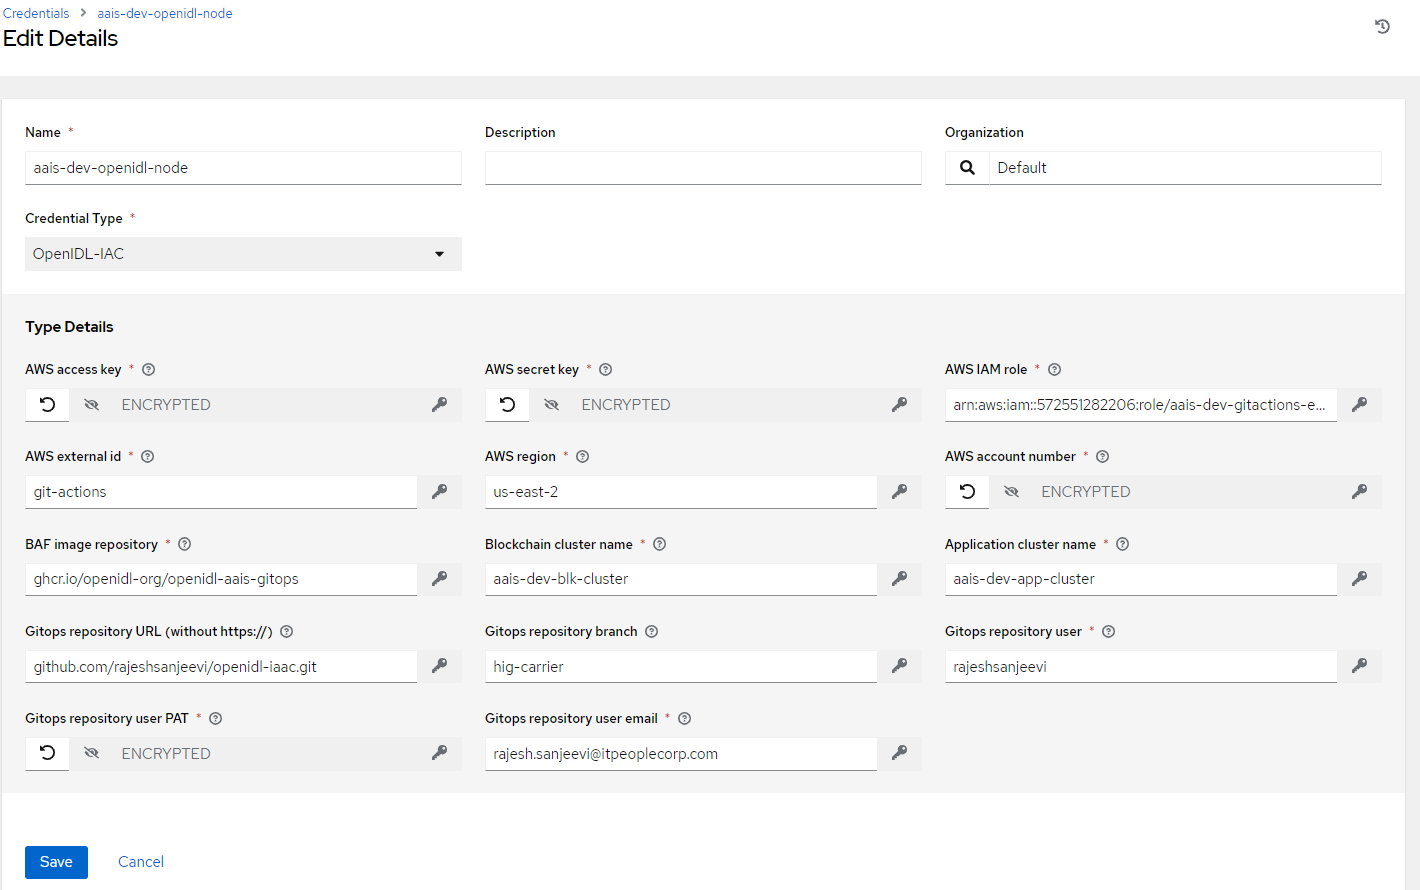Save the credential changes
Image resolution: width=1420 pixels, height=890 pixels.
56,862
